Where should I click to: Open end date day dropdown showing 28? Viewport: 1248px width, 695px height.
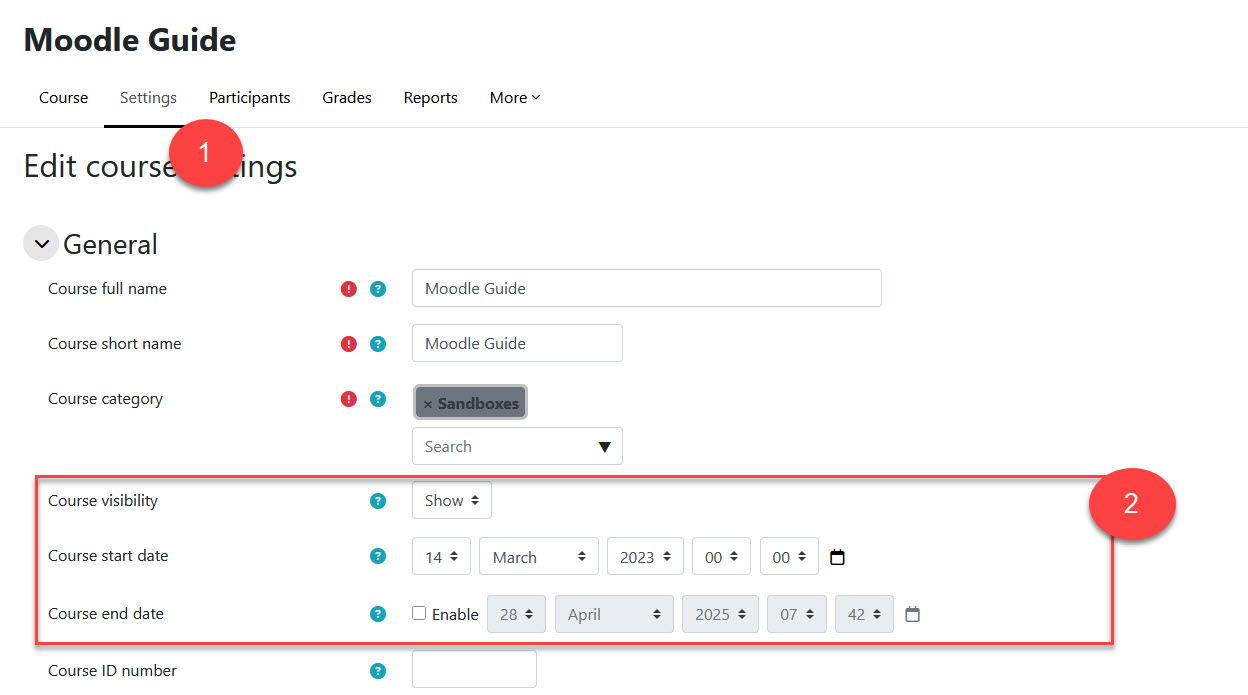tap(517, 614)
